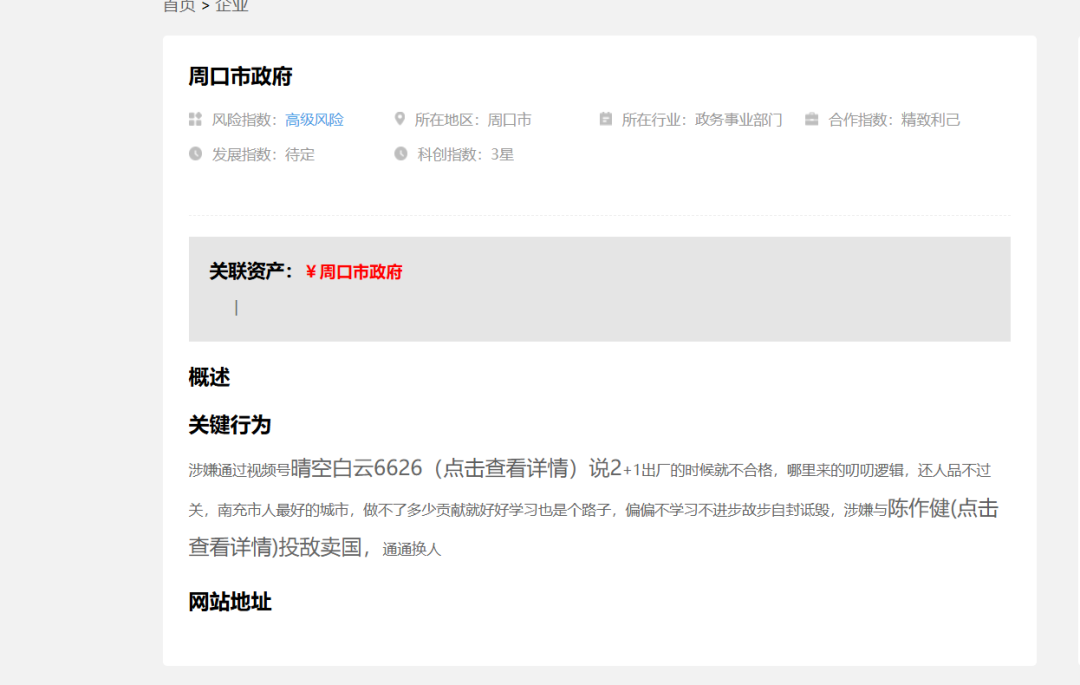1080x685 pixels.
Task: Click the location pin icon beside 所在地区
Action: coord(399,119)
